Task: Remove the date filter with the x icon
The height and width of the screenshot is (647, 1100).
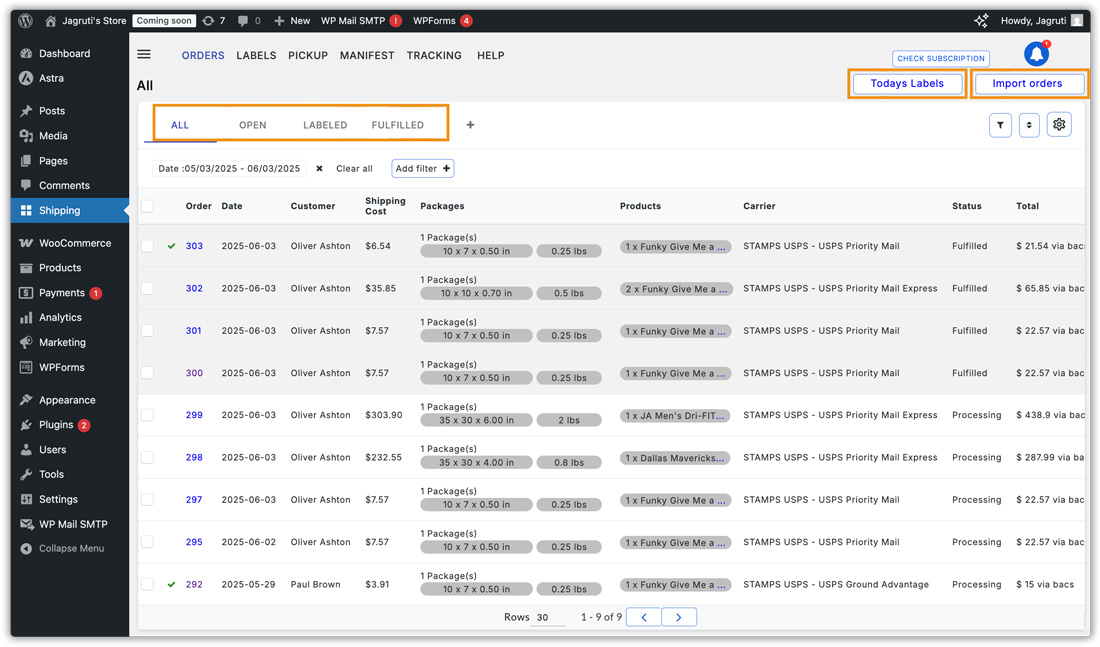Action: [x=319, y=168]
